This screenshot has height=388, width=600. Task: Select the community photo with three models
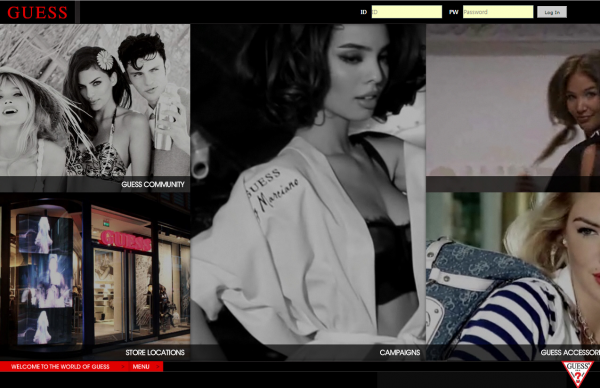click(x=95, y=100)
